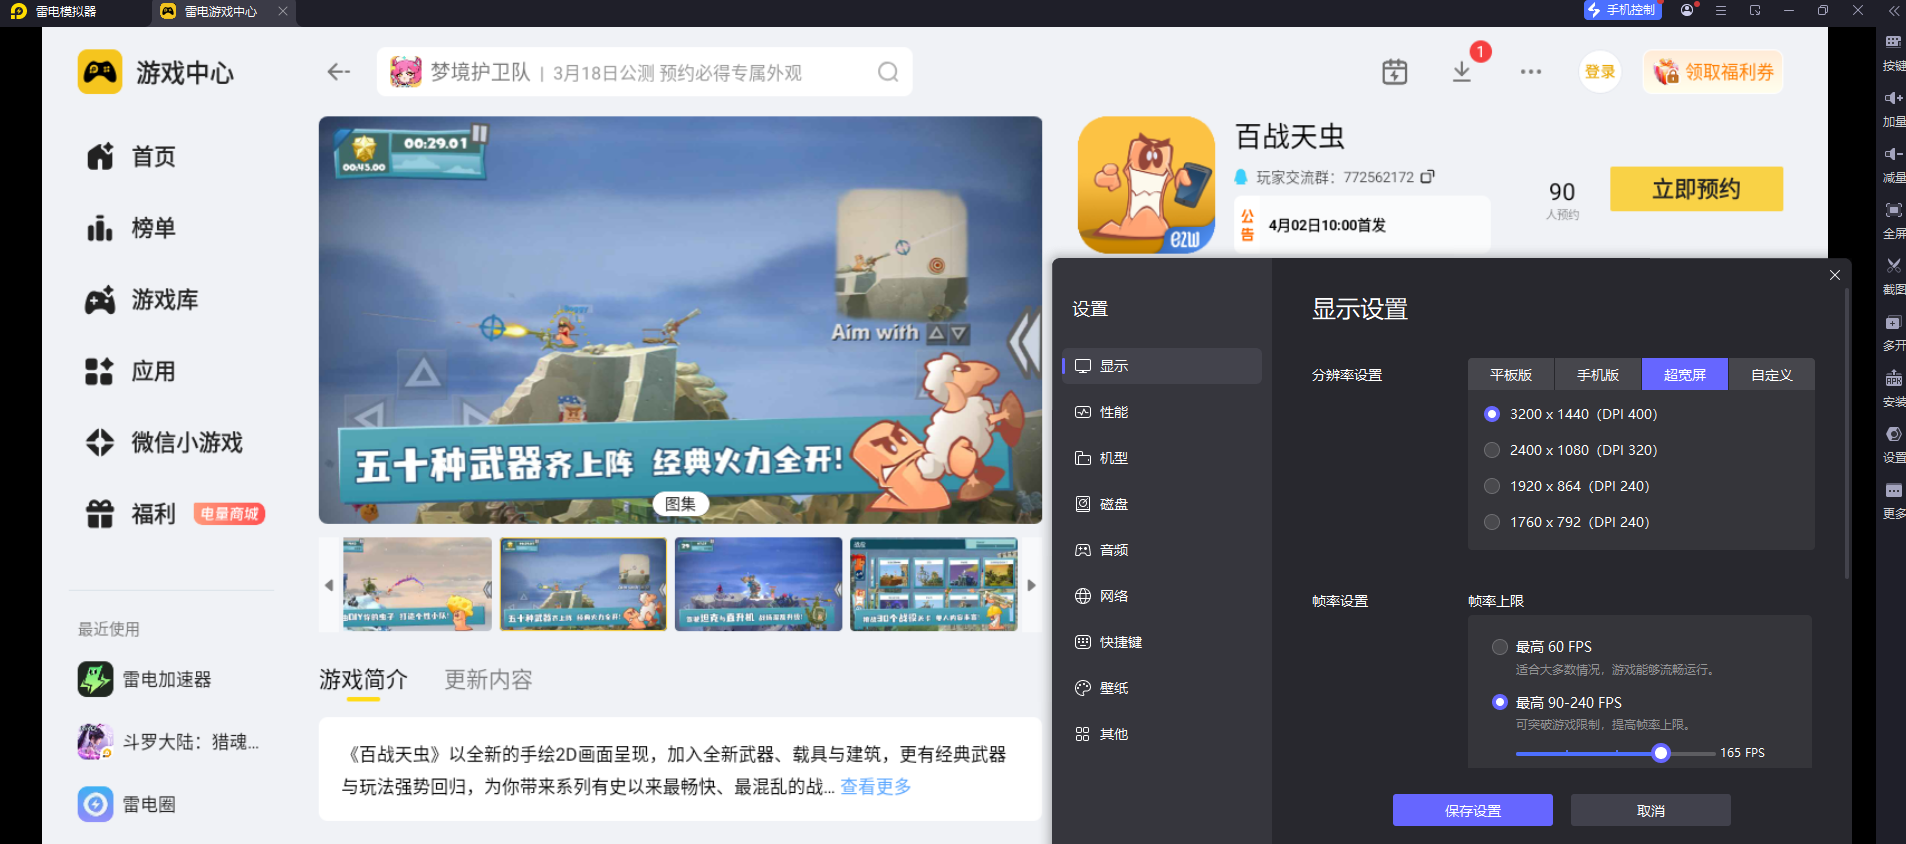1906x844 pixels.
Task: Open 斗罗大陆 from recently used
Action: [x=169, y=742]
